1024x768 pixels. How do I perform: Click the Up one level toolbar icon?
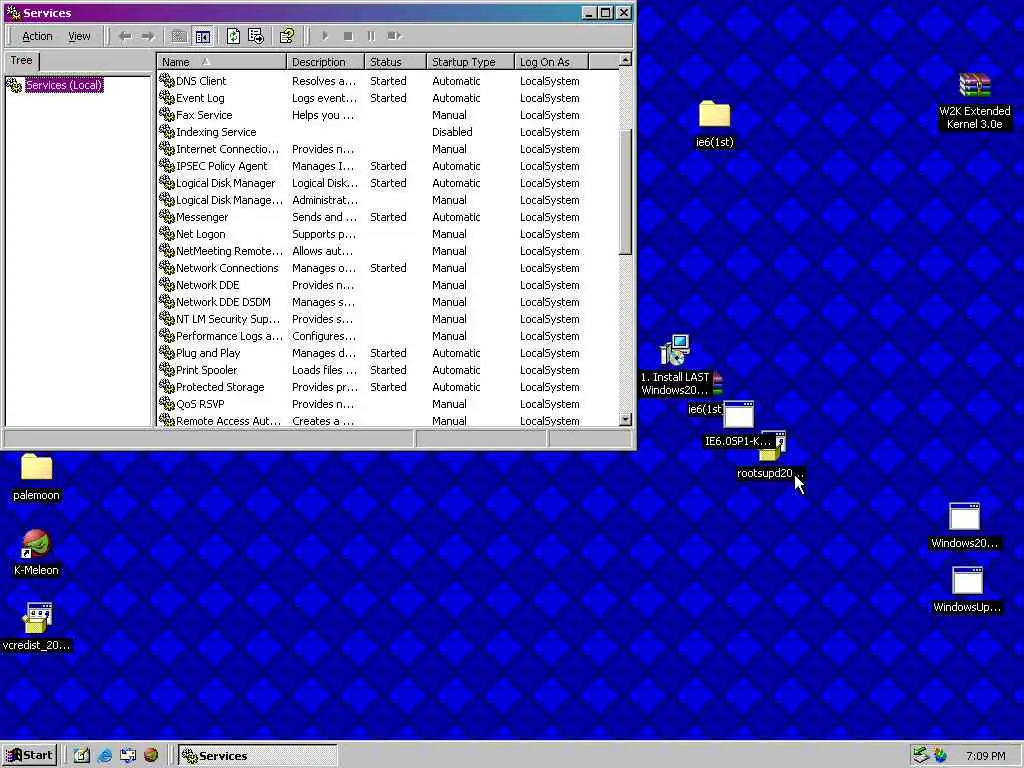click(x=178, y=36)
